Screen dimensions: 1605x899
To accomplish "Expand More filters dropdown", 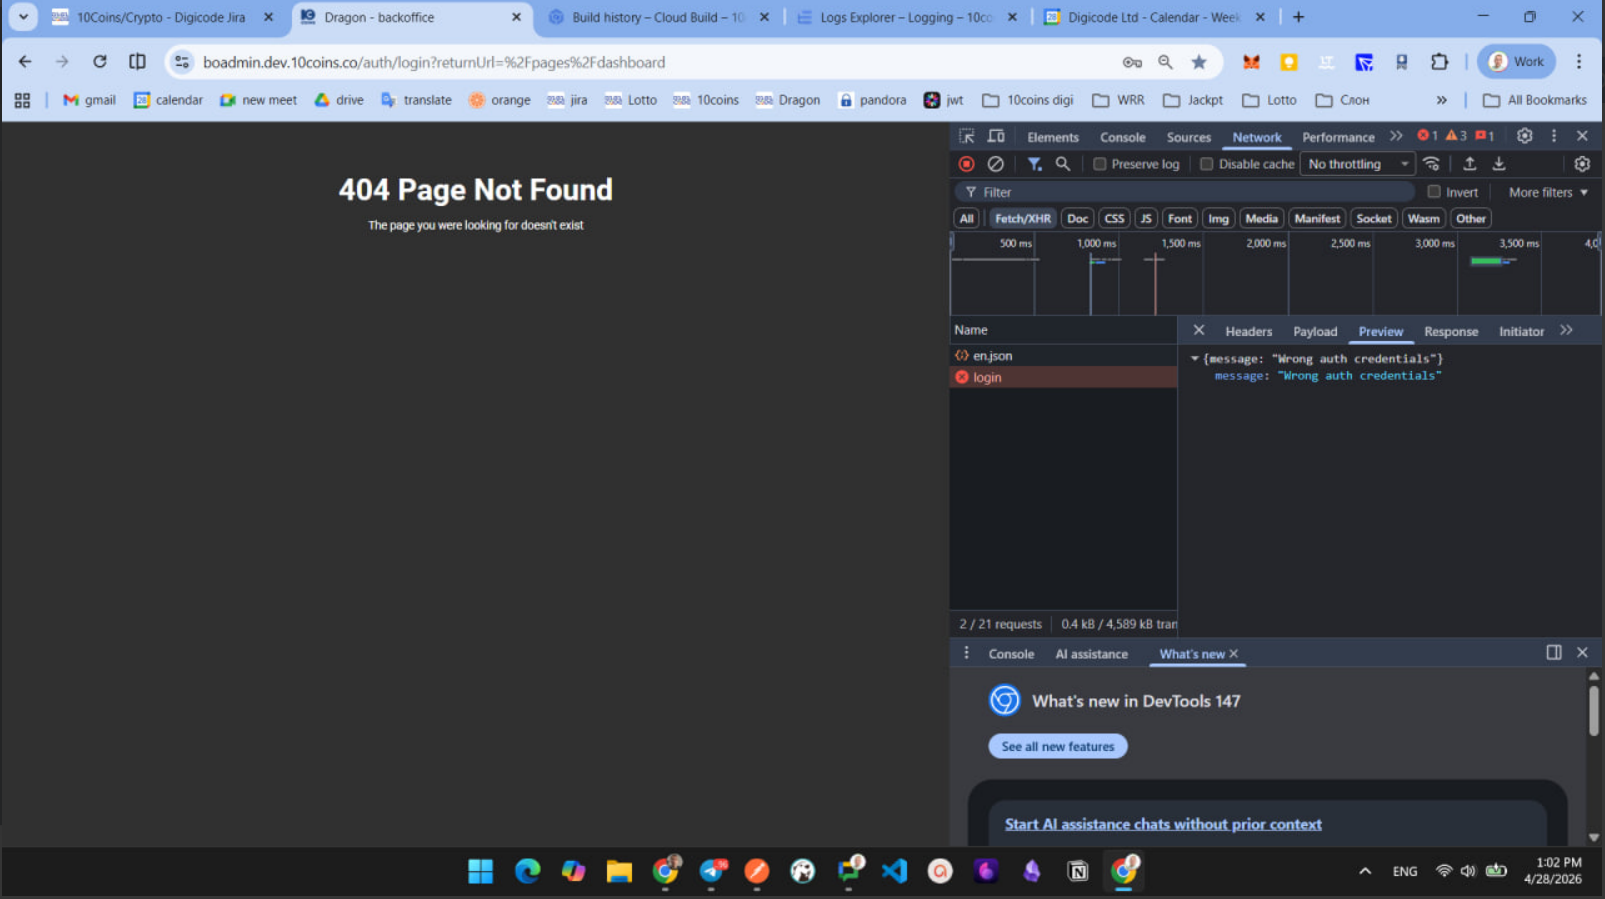I will 1548,192.
